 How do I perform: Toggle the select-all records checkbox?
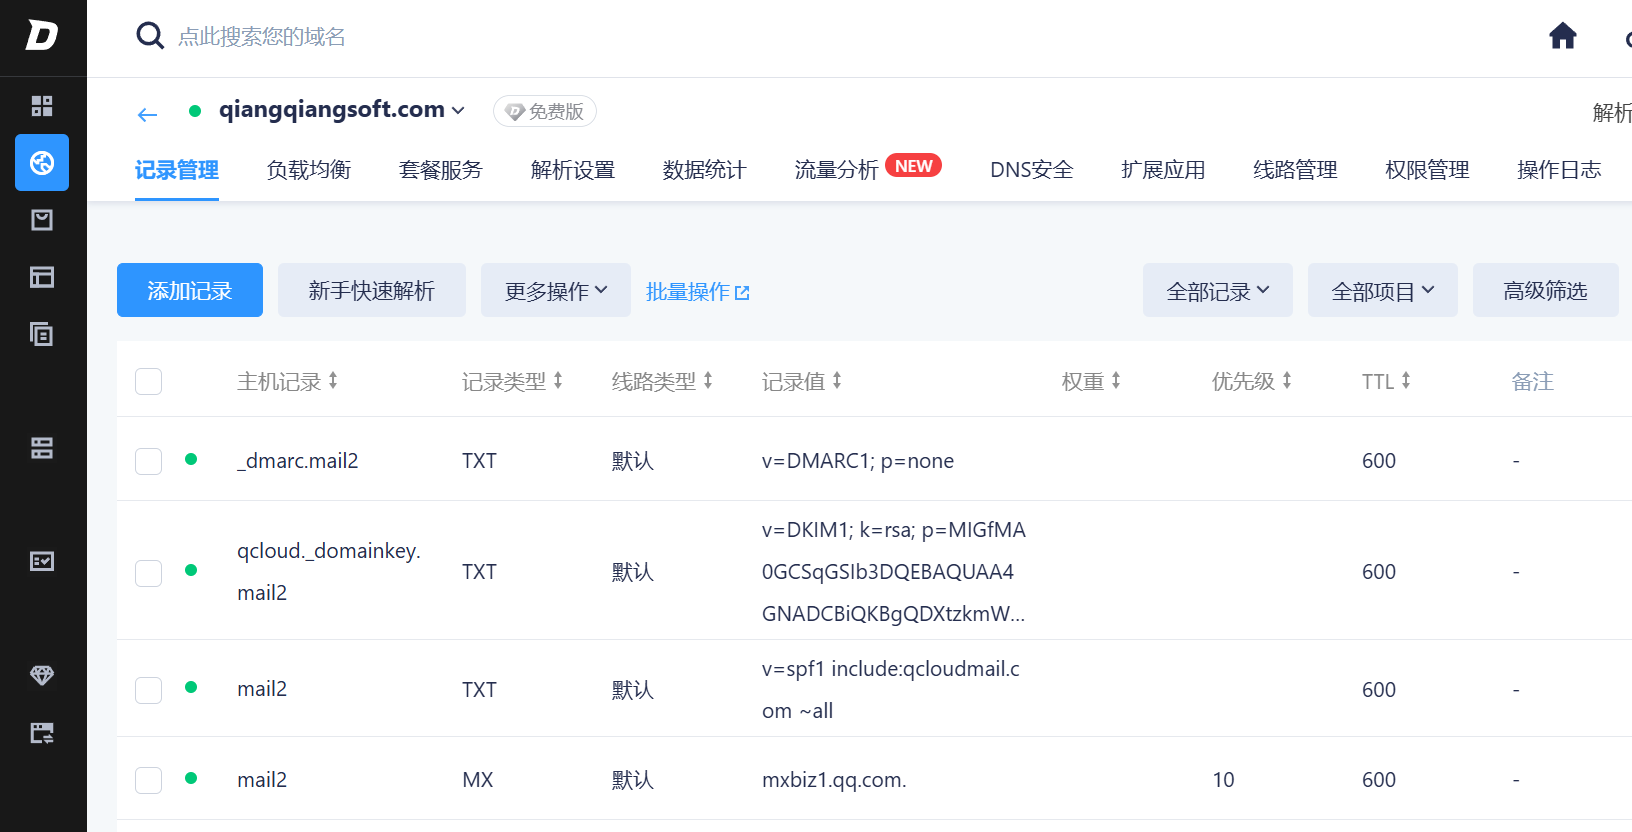(149, 381)
